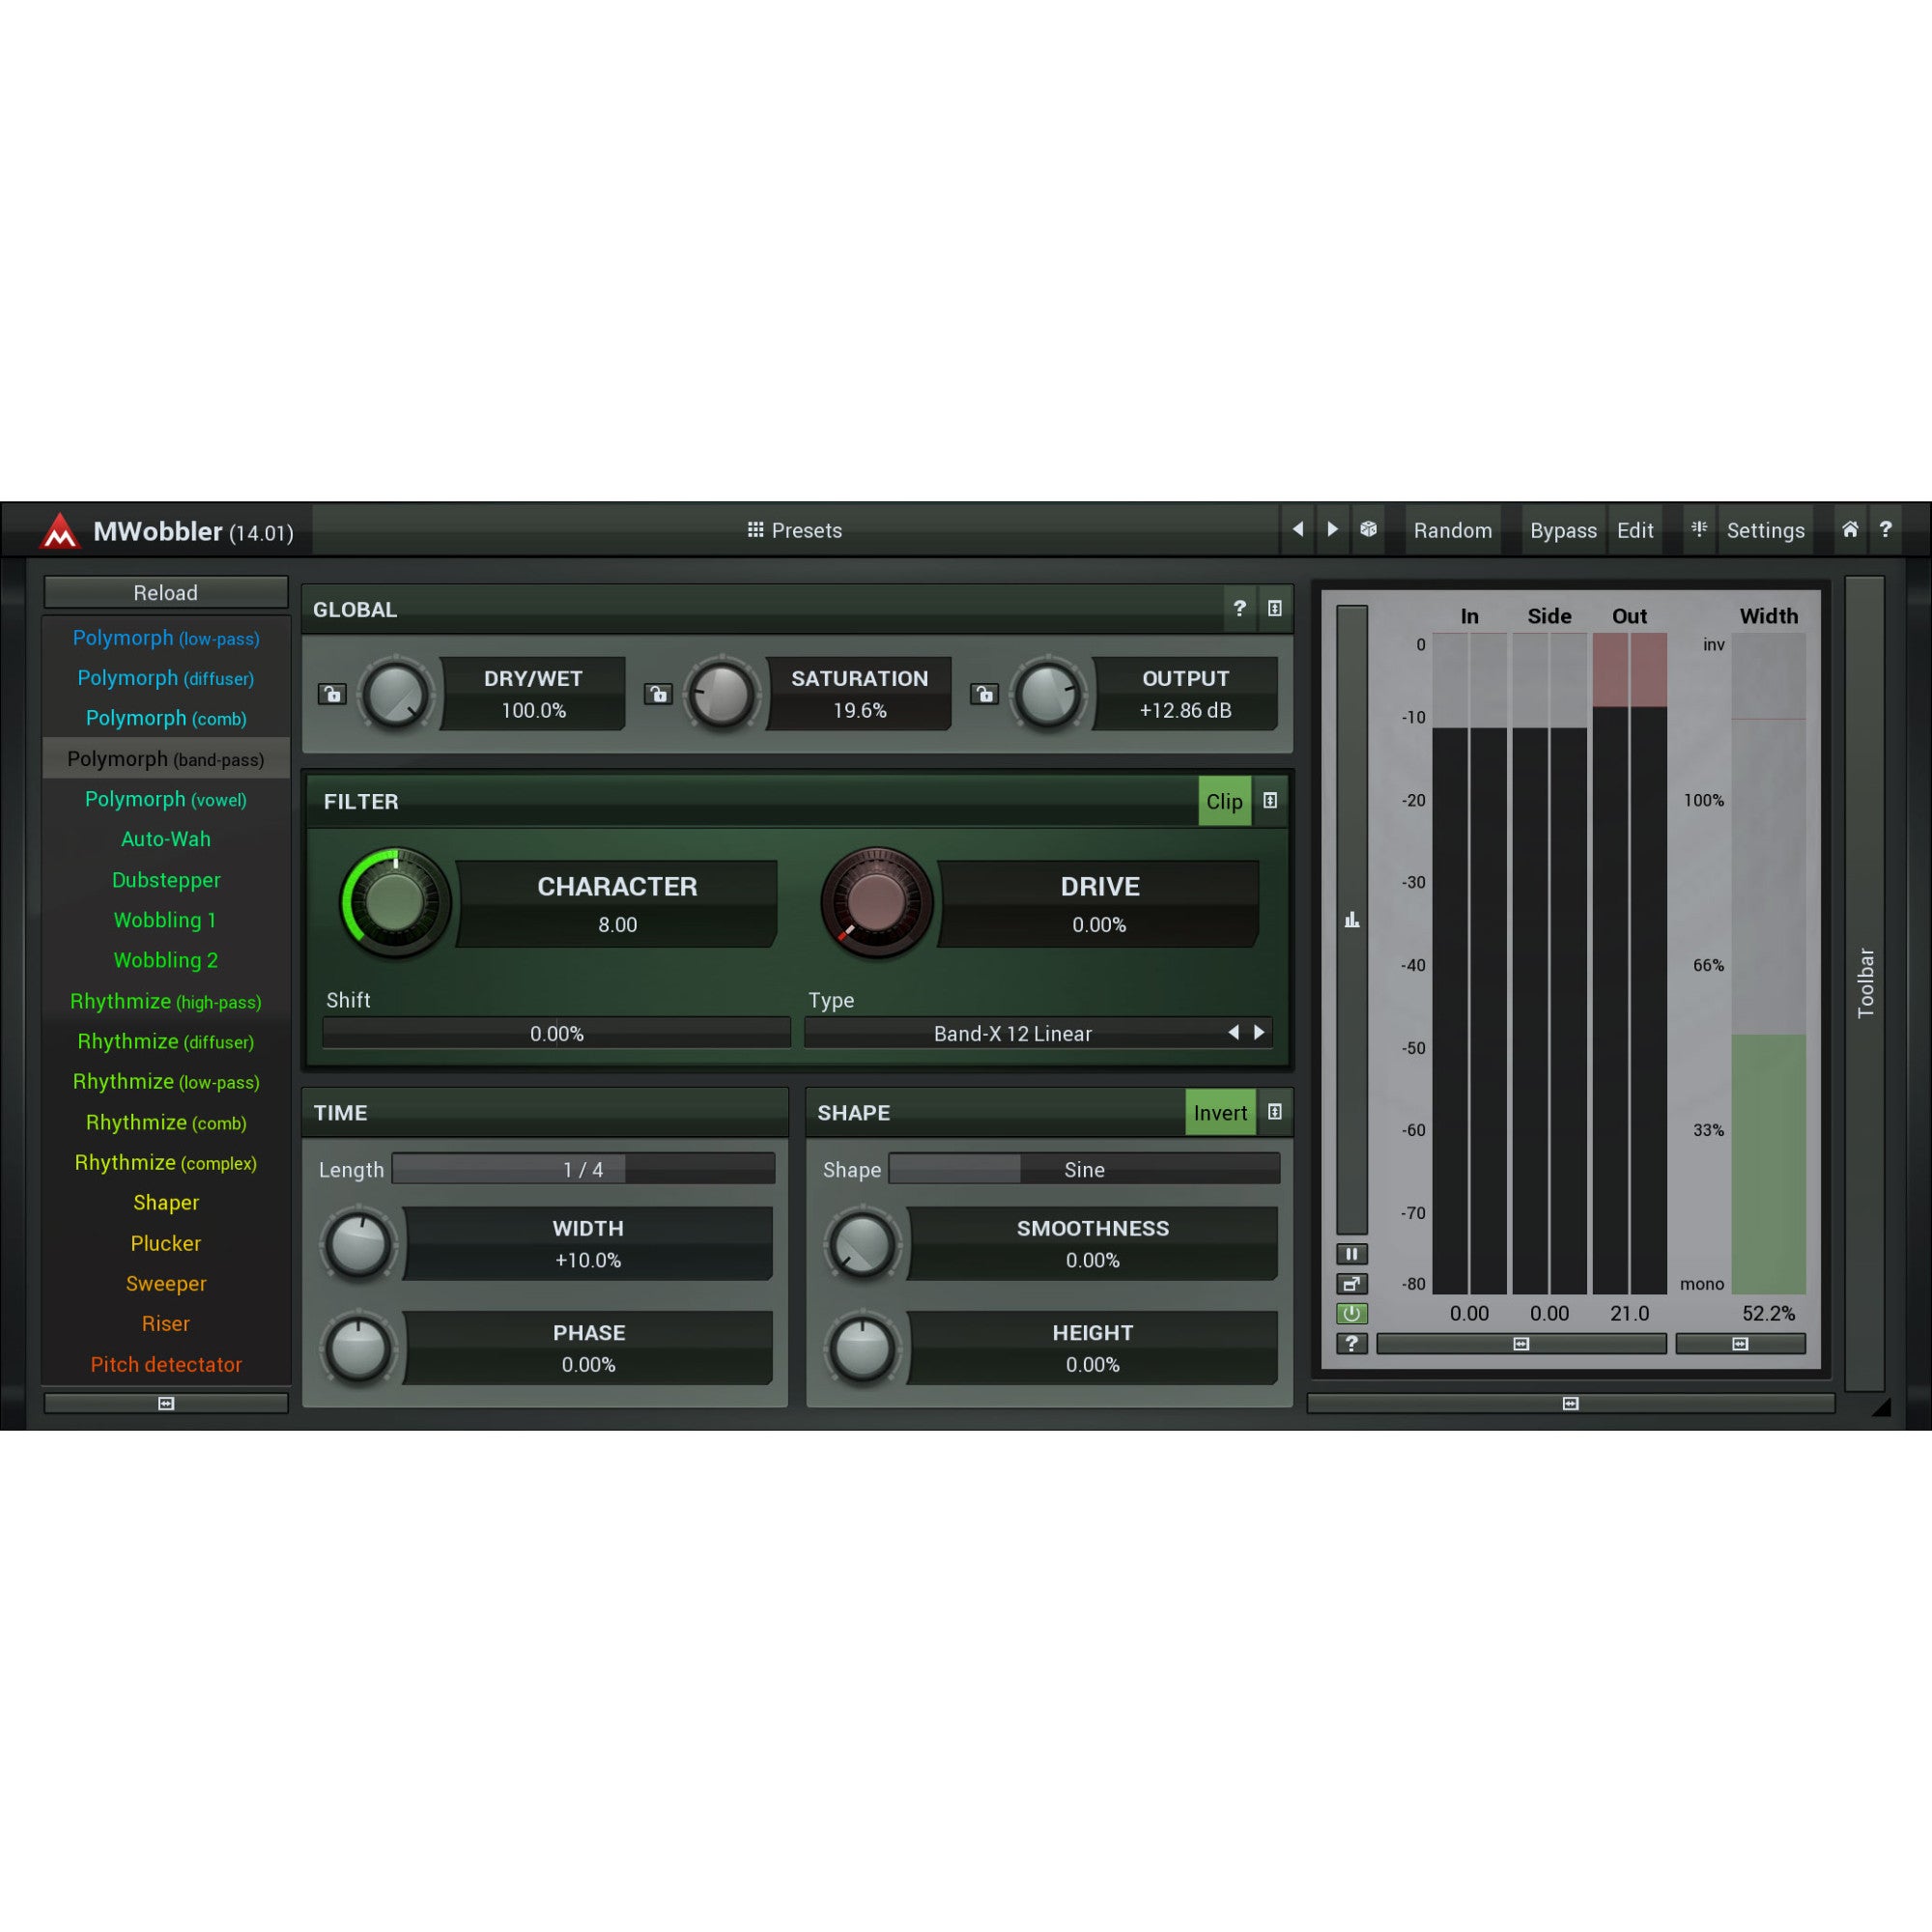Open the Filter section presets icon
Viewport: 1932px width, 1932px height.
pos(1270,800)
